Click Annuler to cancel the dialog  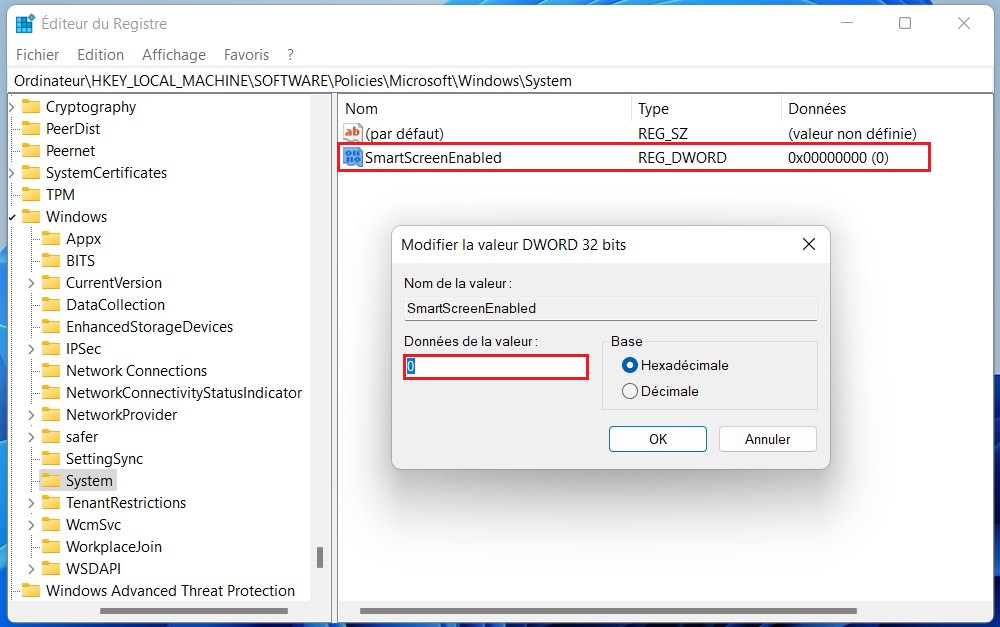[767, 439]
